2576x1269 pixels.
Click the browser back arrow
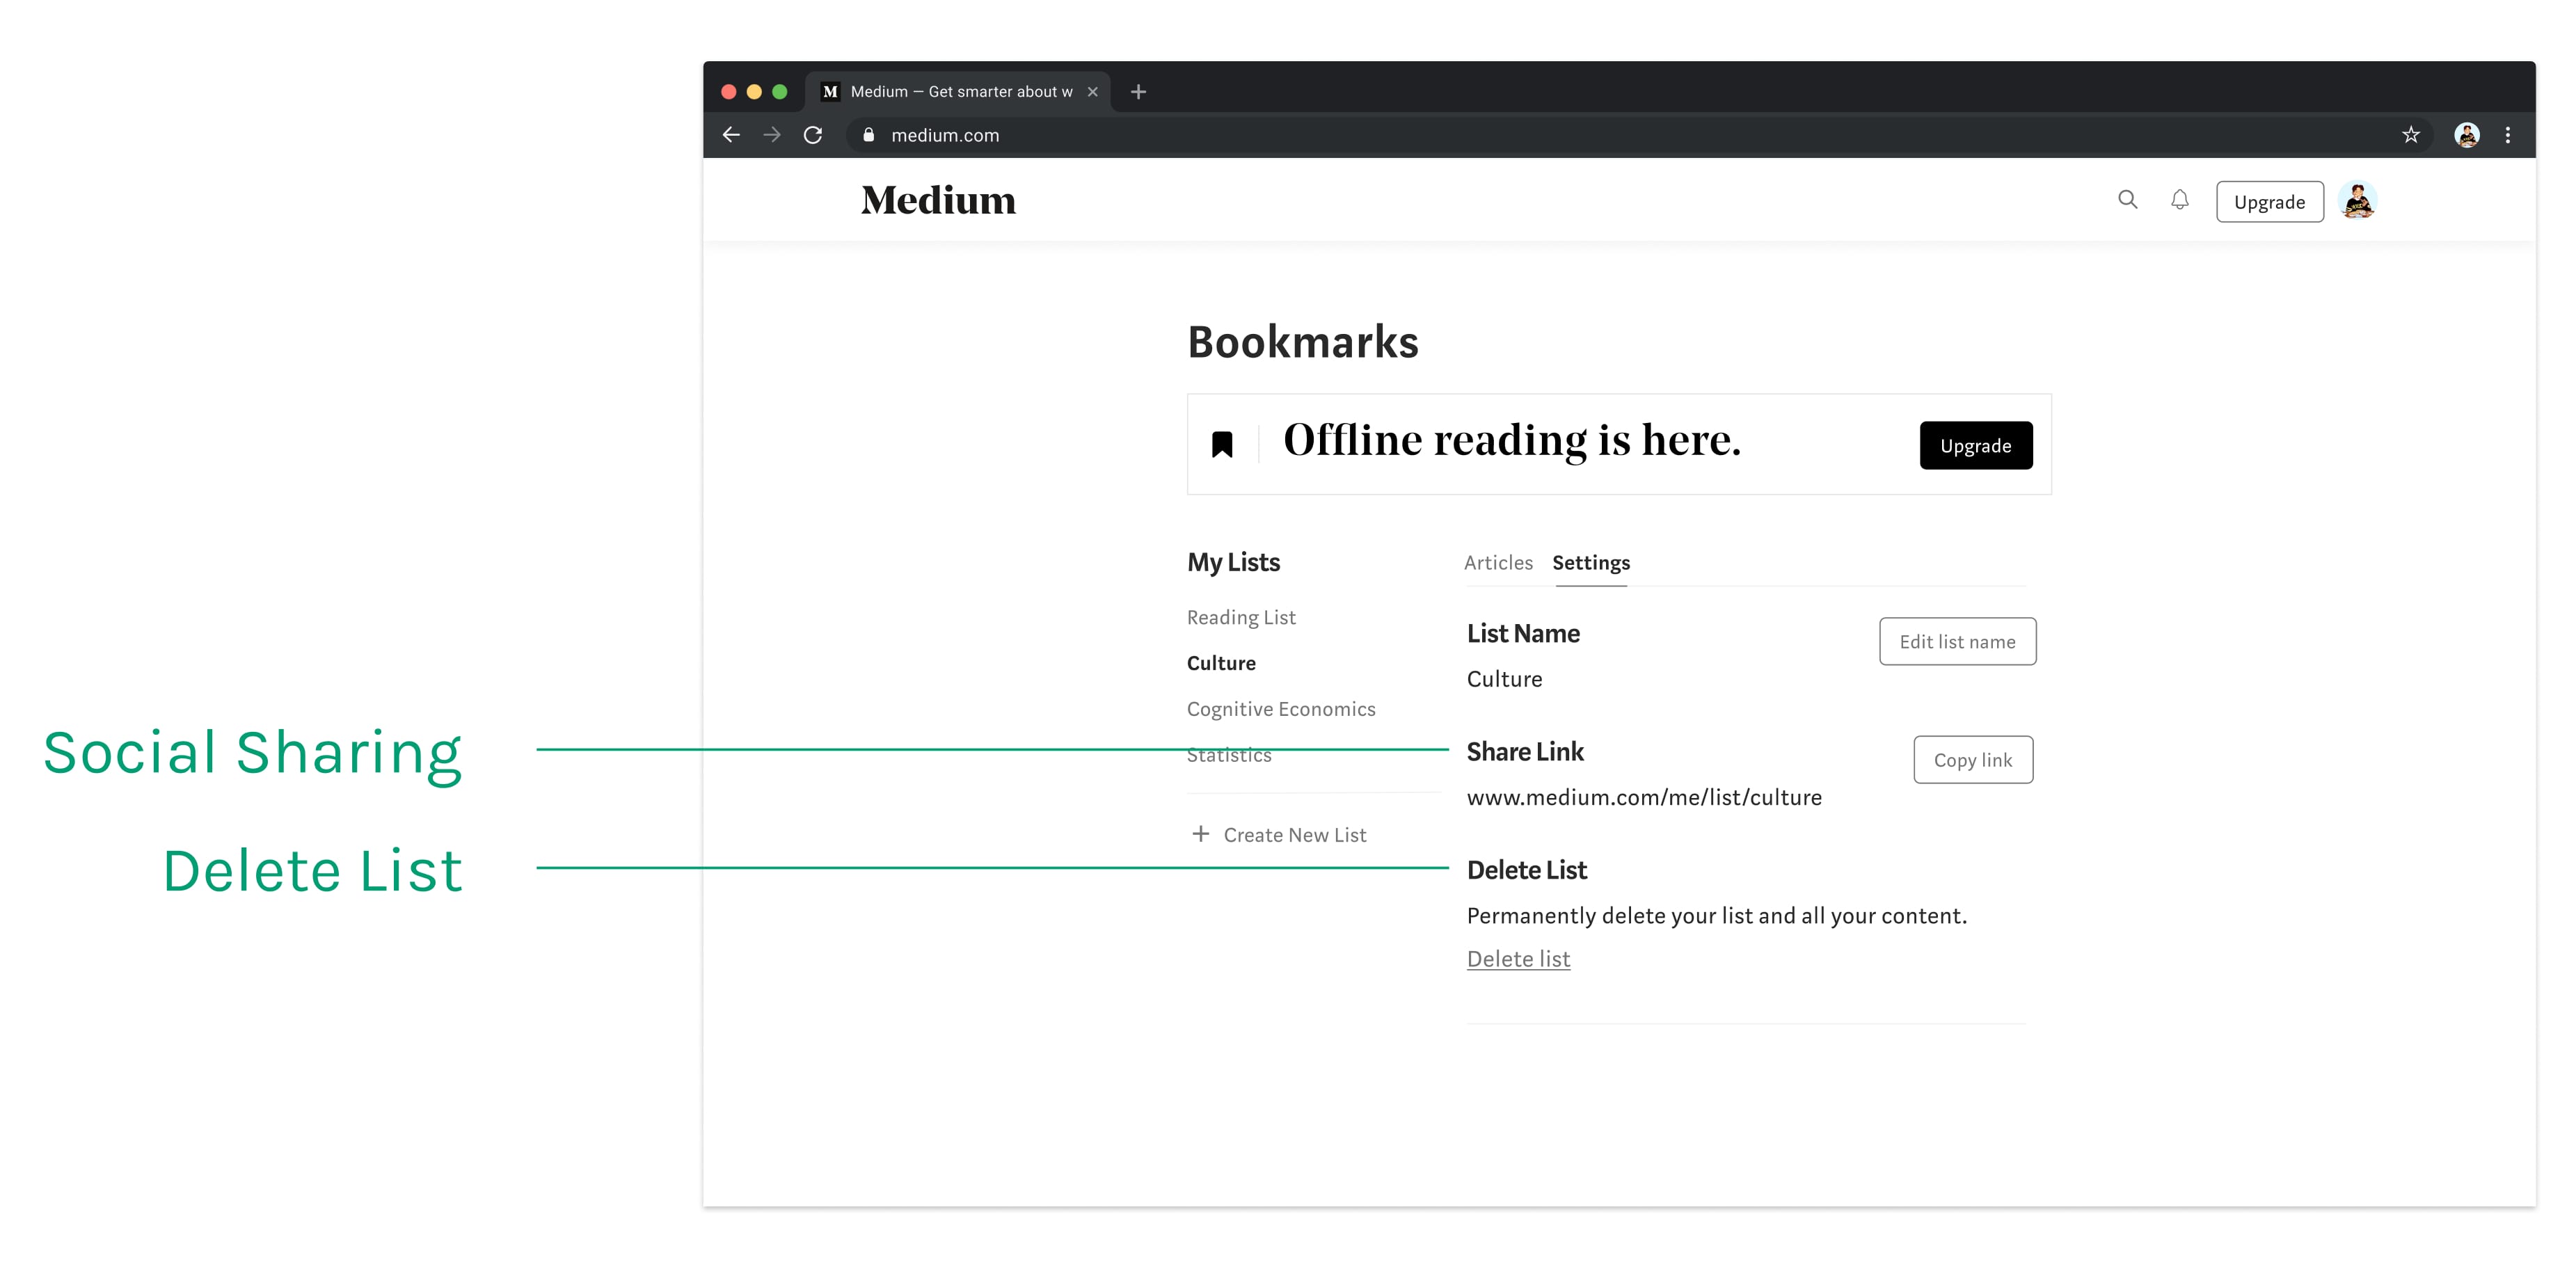(x=731, y=135)
